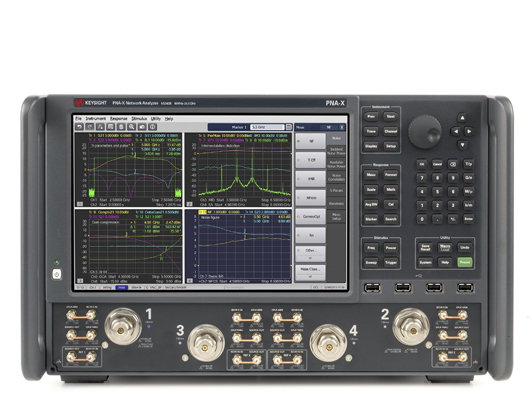This screenshot has height=416, width=532.
Task: Click the up arrow navigation key
Action: (462, 118)
